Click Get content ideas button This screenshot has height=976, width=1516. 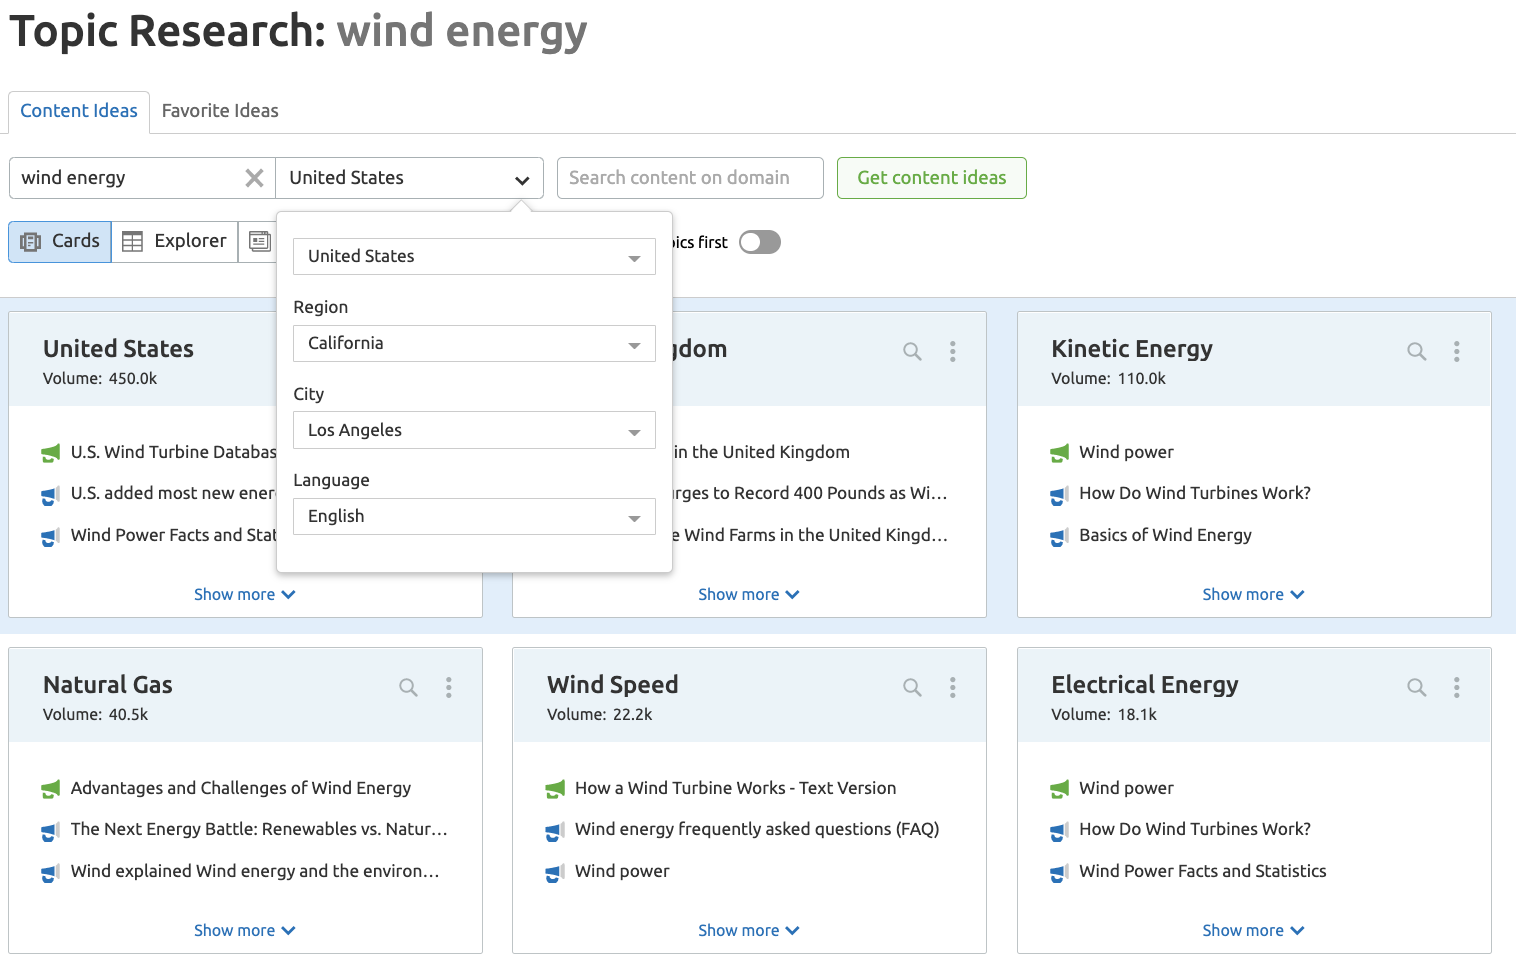931,178
